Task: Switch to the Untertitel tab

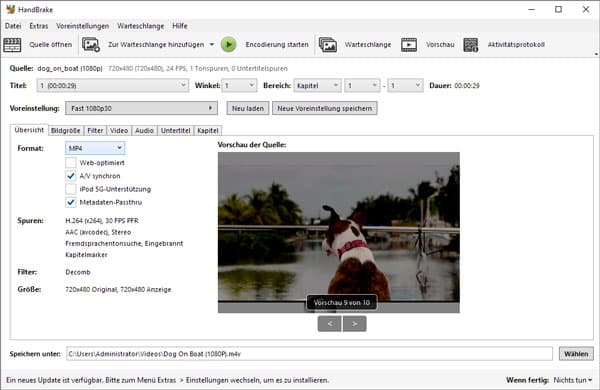Action: point(176,131)
